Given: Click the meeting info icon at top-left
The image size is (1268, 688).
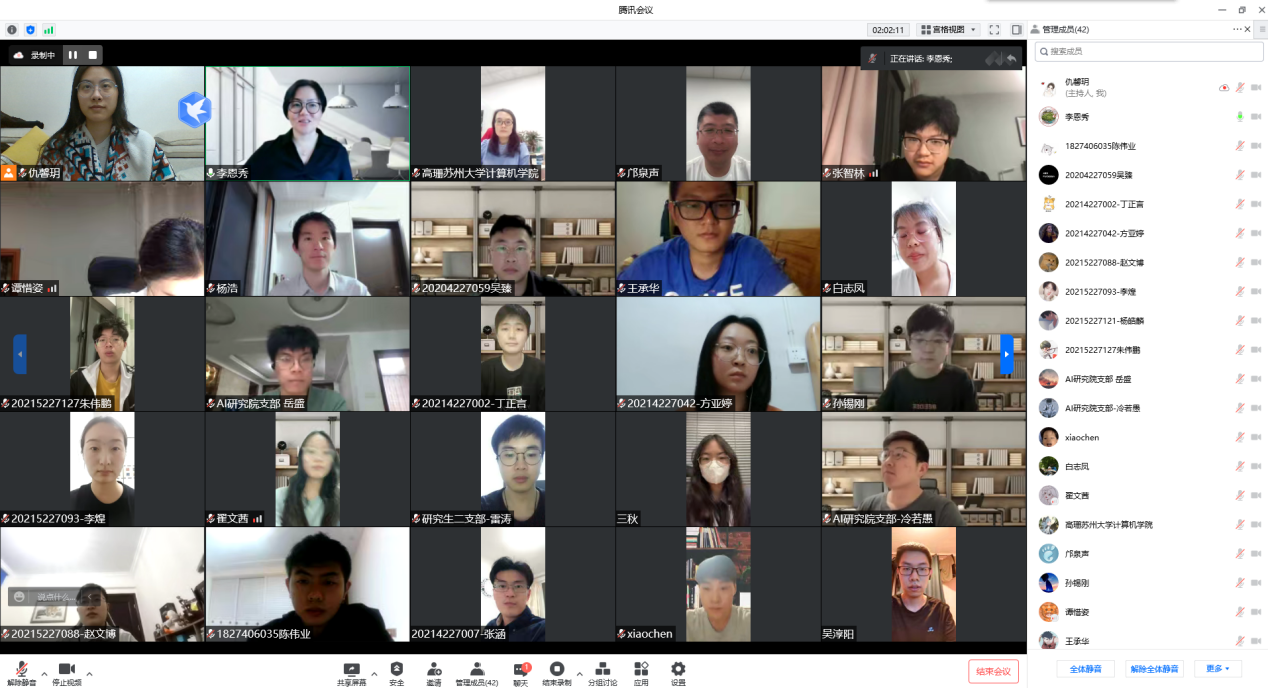Looking at the screenshot, I should [x=12, y=30].
